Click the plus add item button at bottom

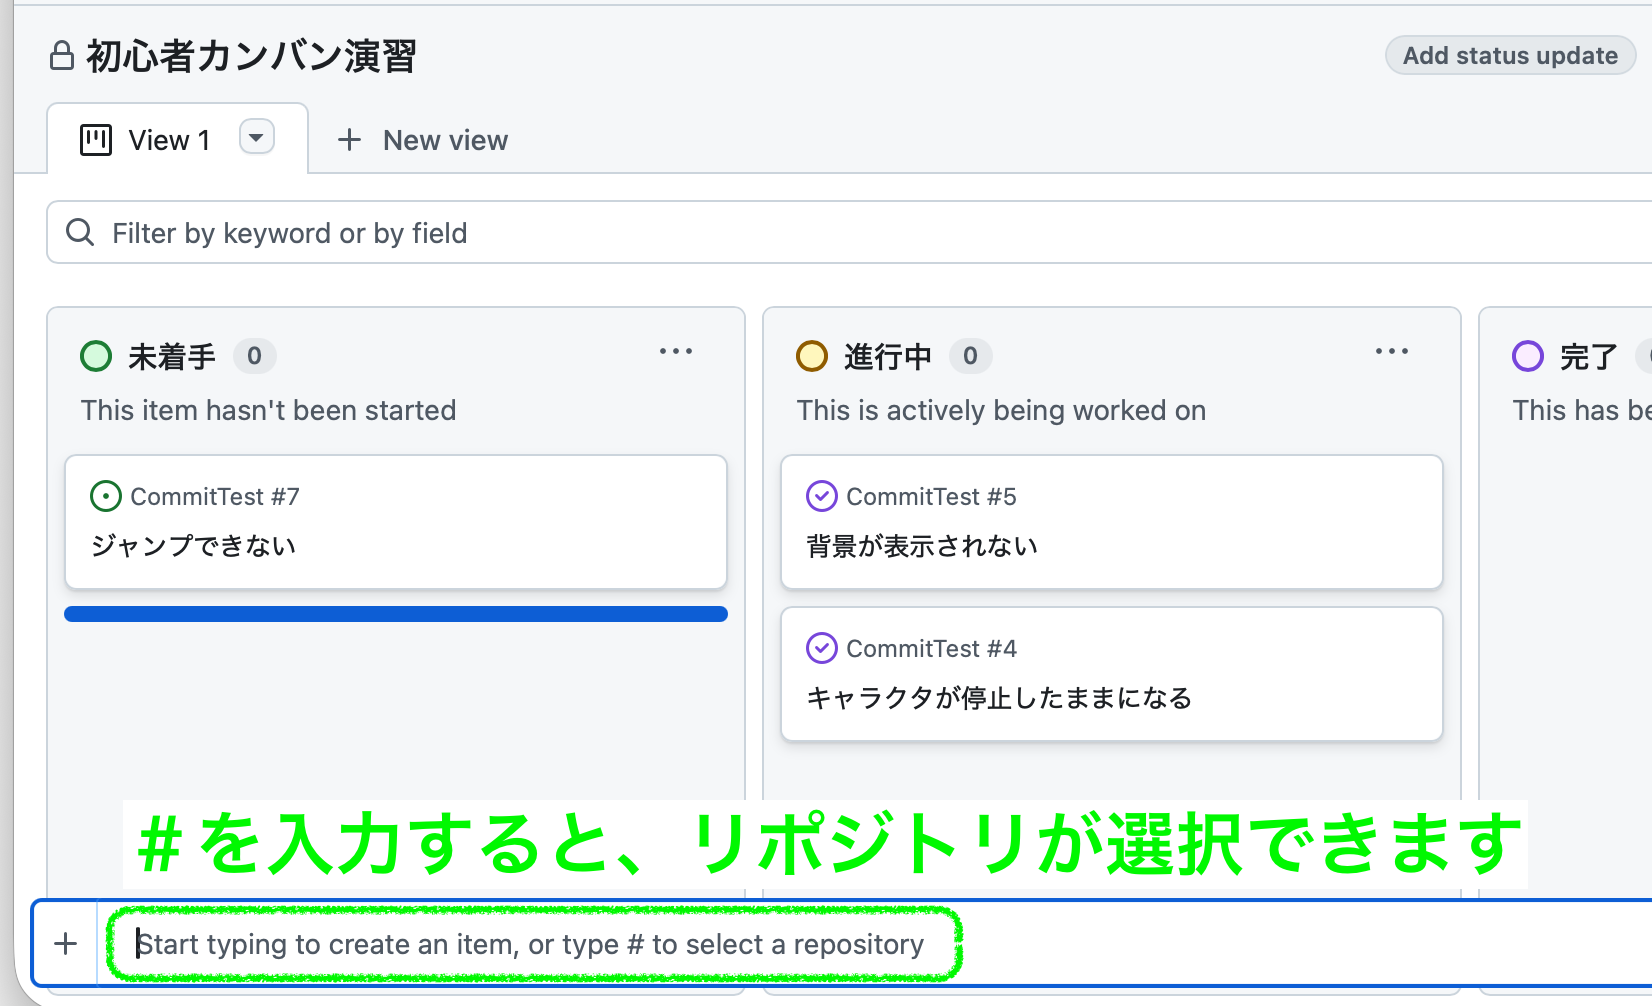(x=66, y=943)
